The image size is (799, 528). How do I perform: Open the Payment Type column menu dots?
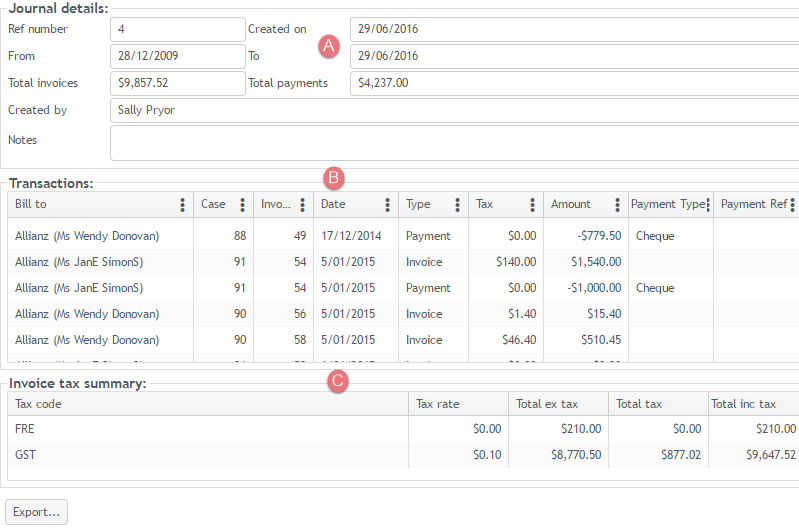(x=708, y=205)
